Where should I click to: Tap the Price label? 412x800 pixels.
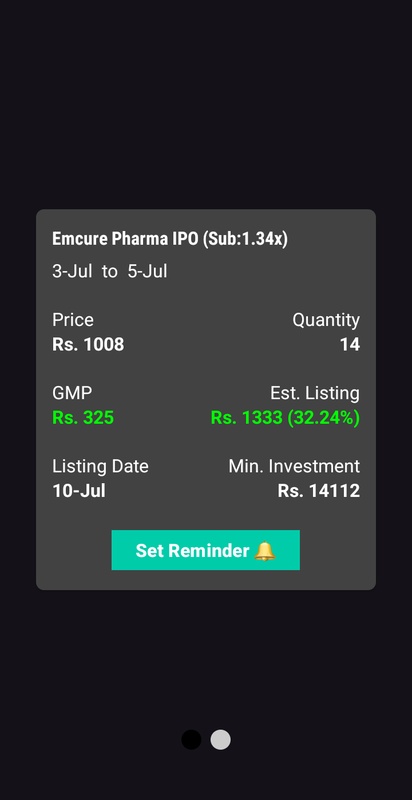(x=73, y=320)
